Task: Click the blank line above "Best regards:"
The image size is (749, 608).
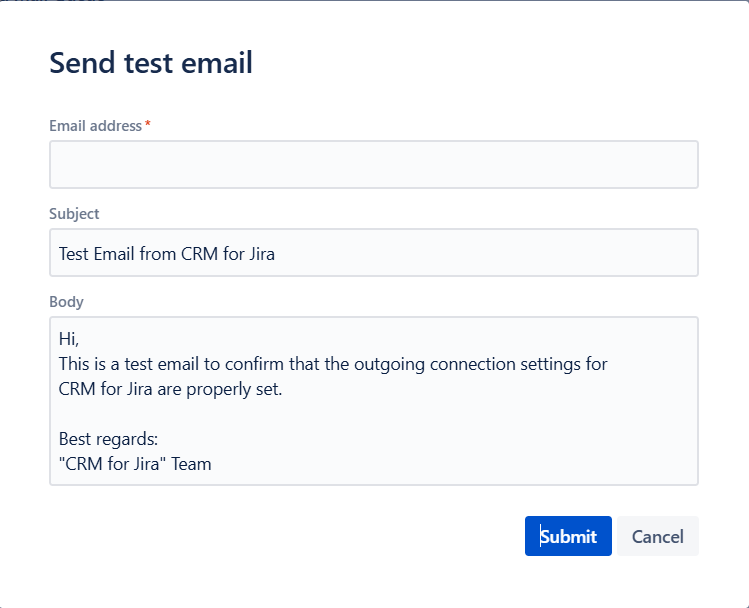Action: coord(200,414)
